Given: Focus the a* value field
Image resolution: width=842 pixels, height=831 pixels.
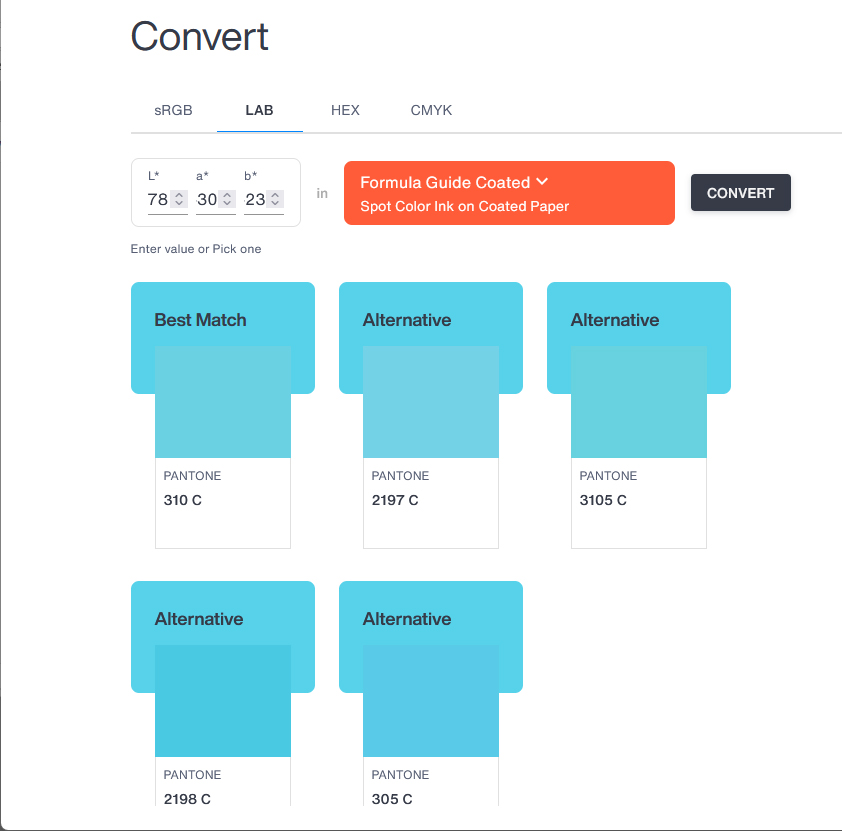Looking at the screenshot, I should [x=207, y=199].
